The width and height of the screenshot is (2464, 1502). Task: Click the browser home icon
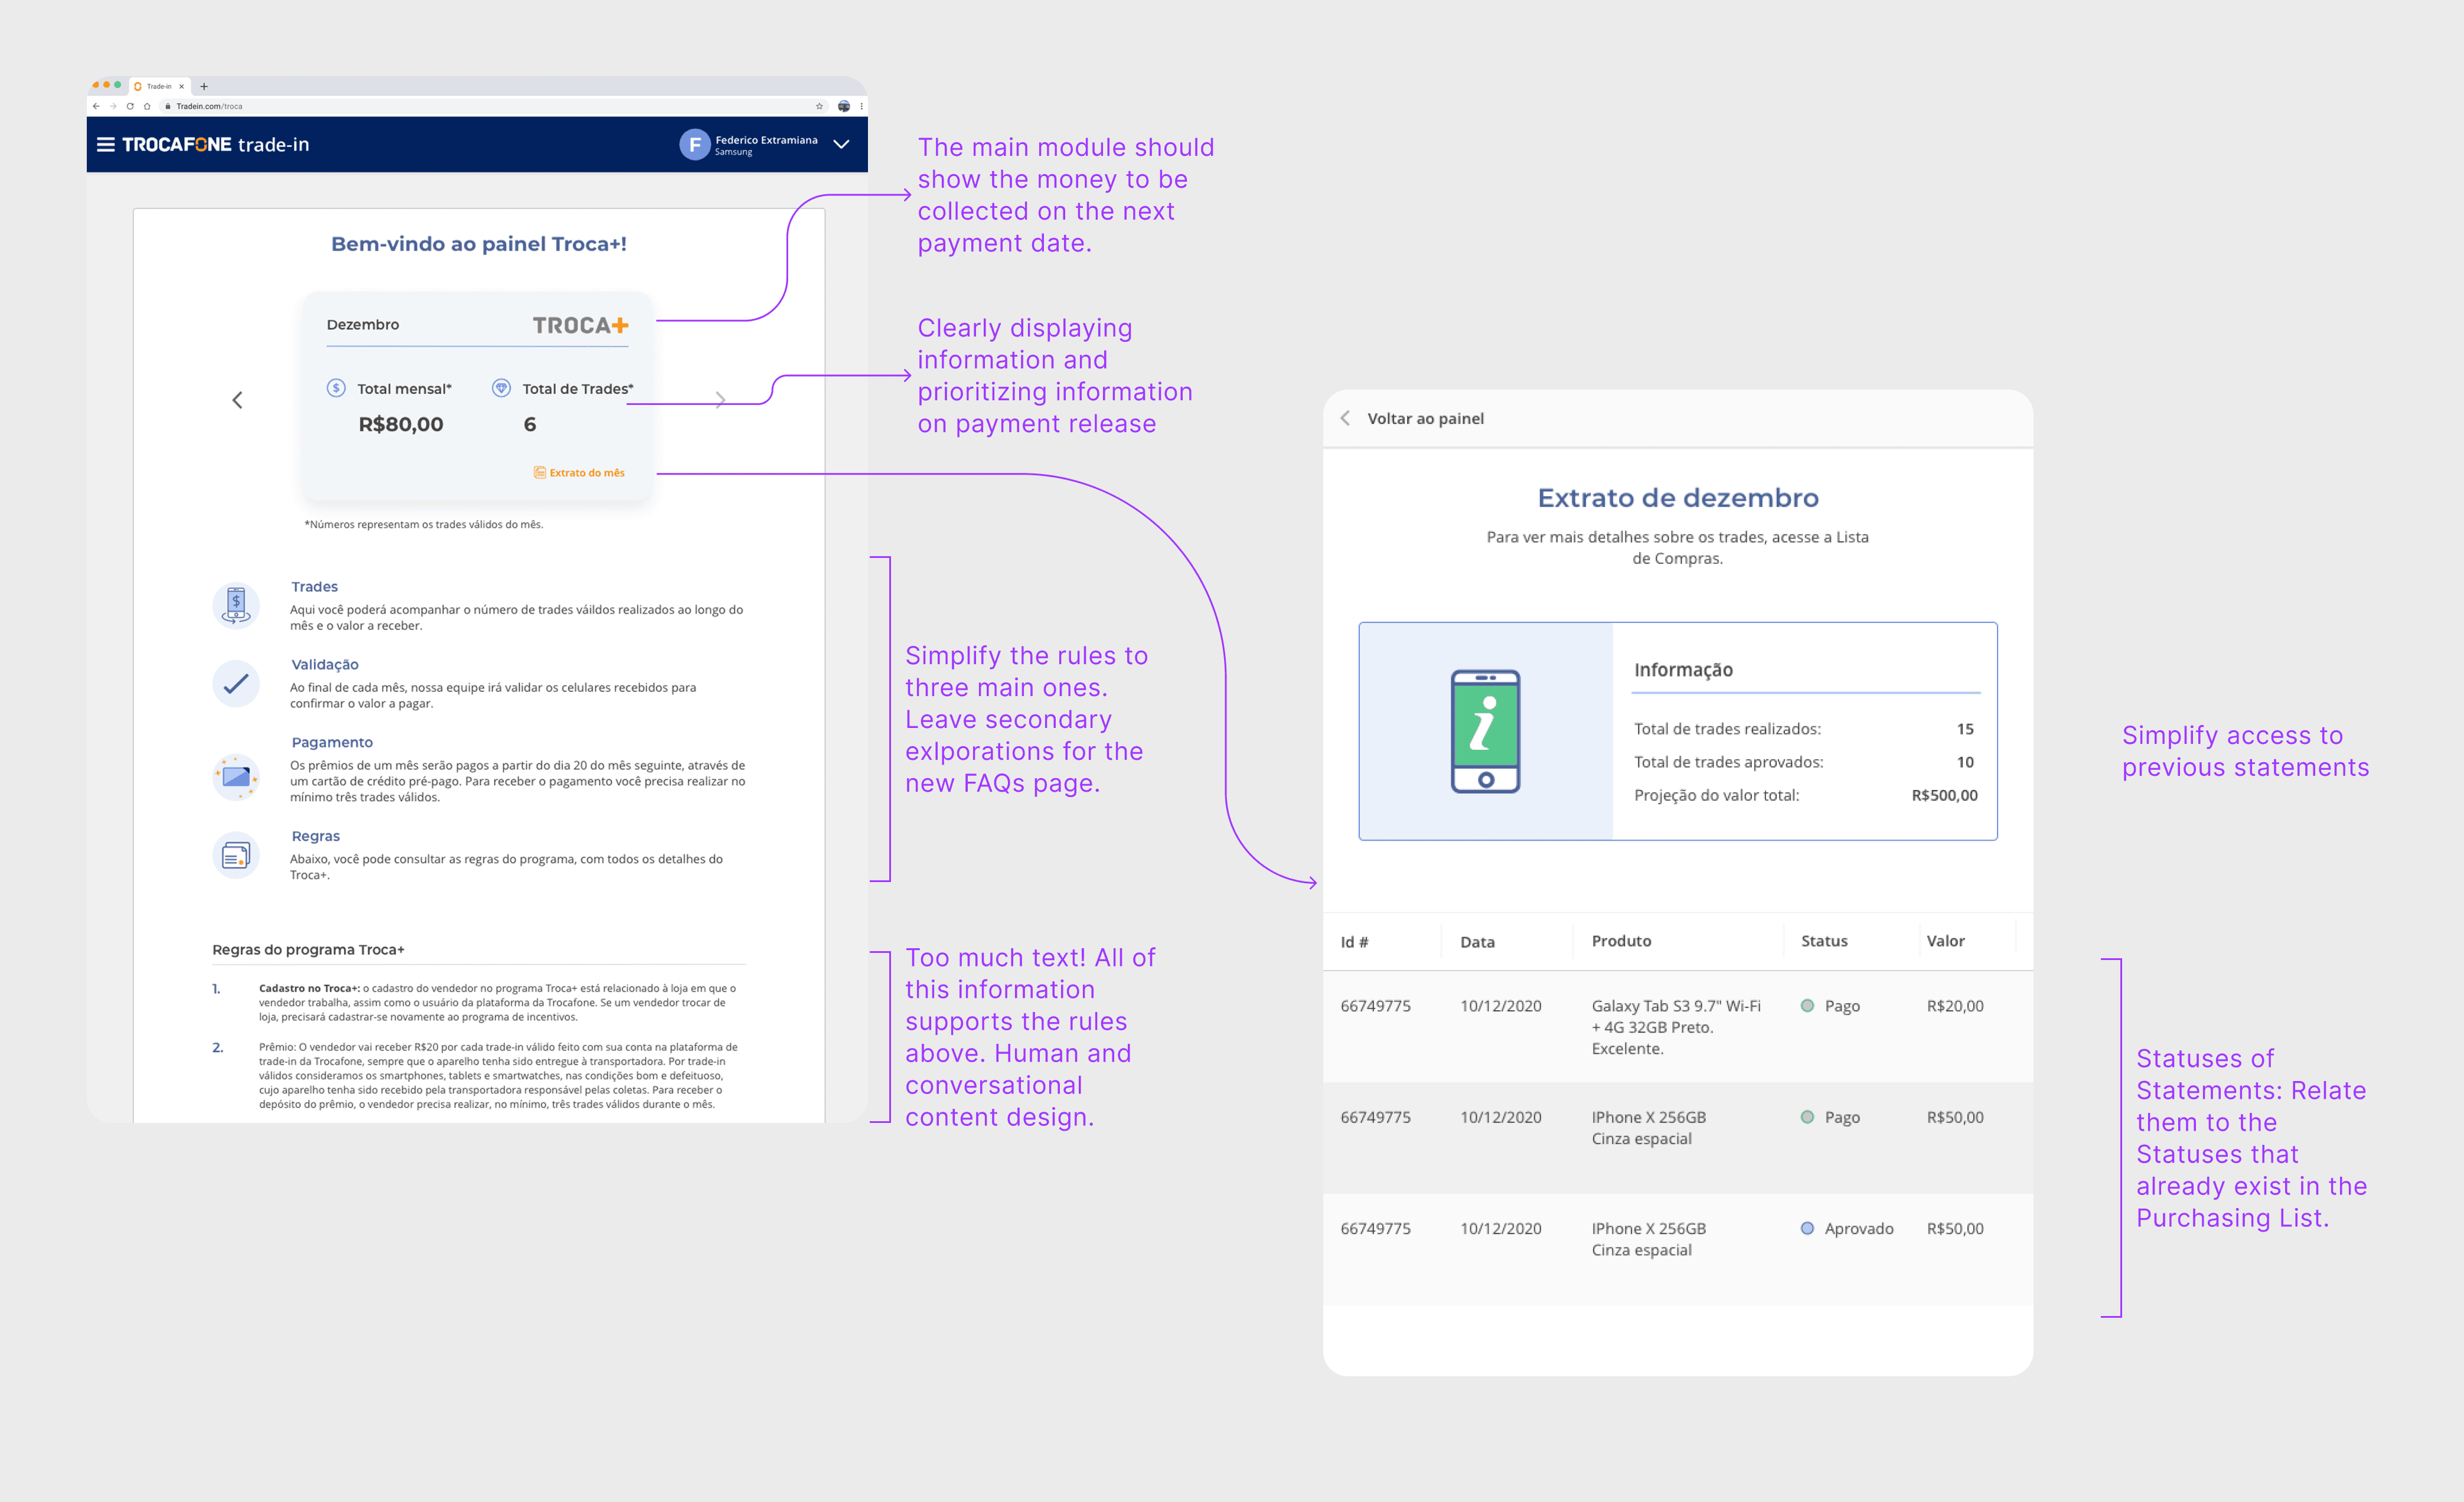coord(147,106)
